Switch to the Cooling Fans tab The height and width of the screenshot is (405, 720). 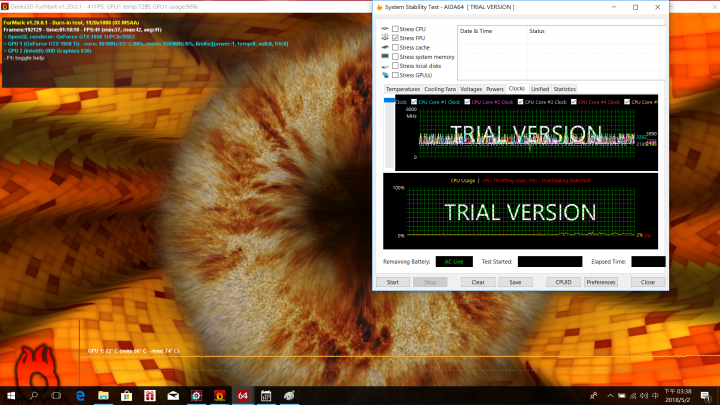[x=440, y=89]
